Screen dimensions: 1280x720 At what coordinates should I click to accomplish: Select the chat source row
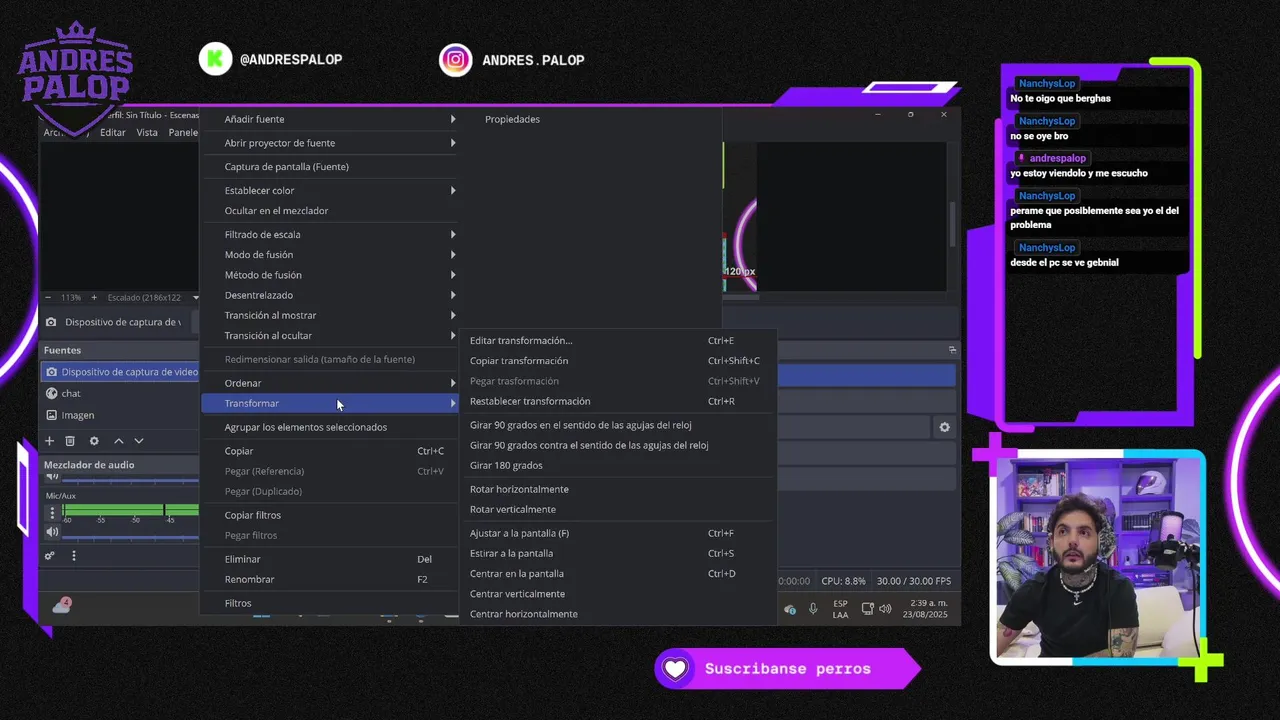120,393
